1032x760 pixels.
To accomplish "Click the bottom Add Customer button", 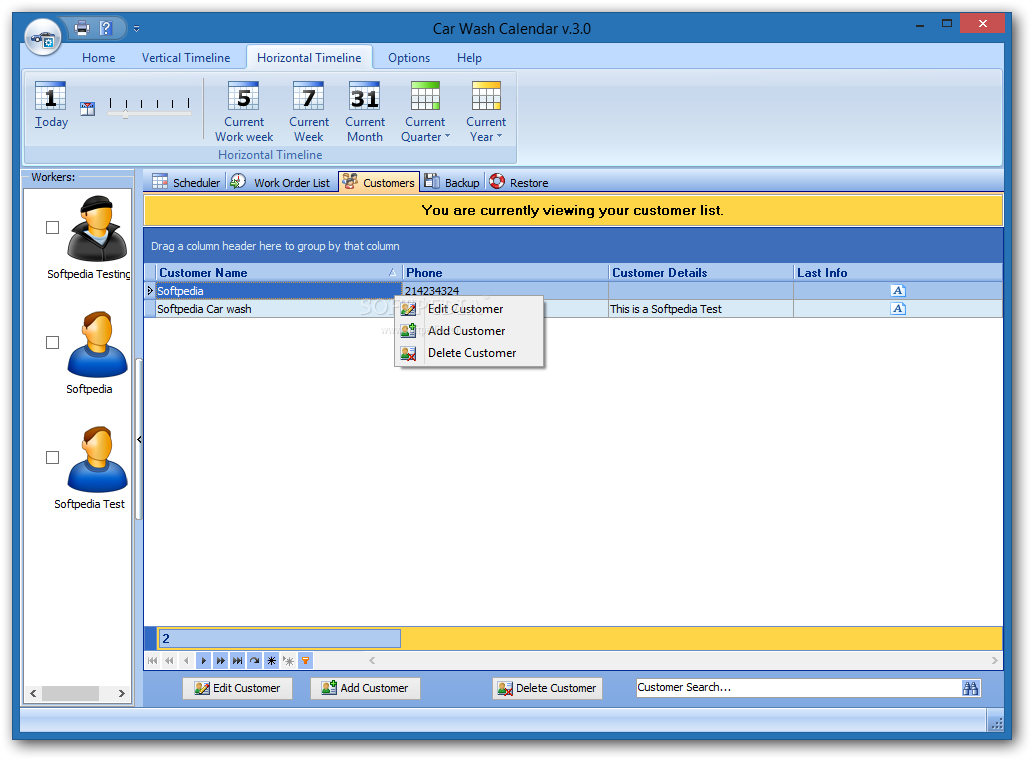I will point(365,688).
